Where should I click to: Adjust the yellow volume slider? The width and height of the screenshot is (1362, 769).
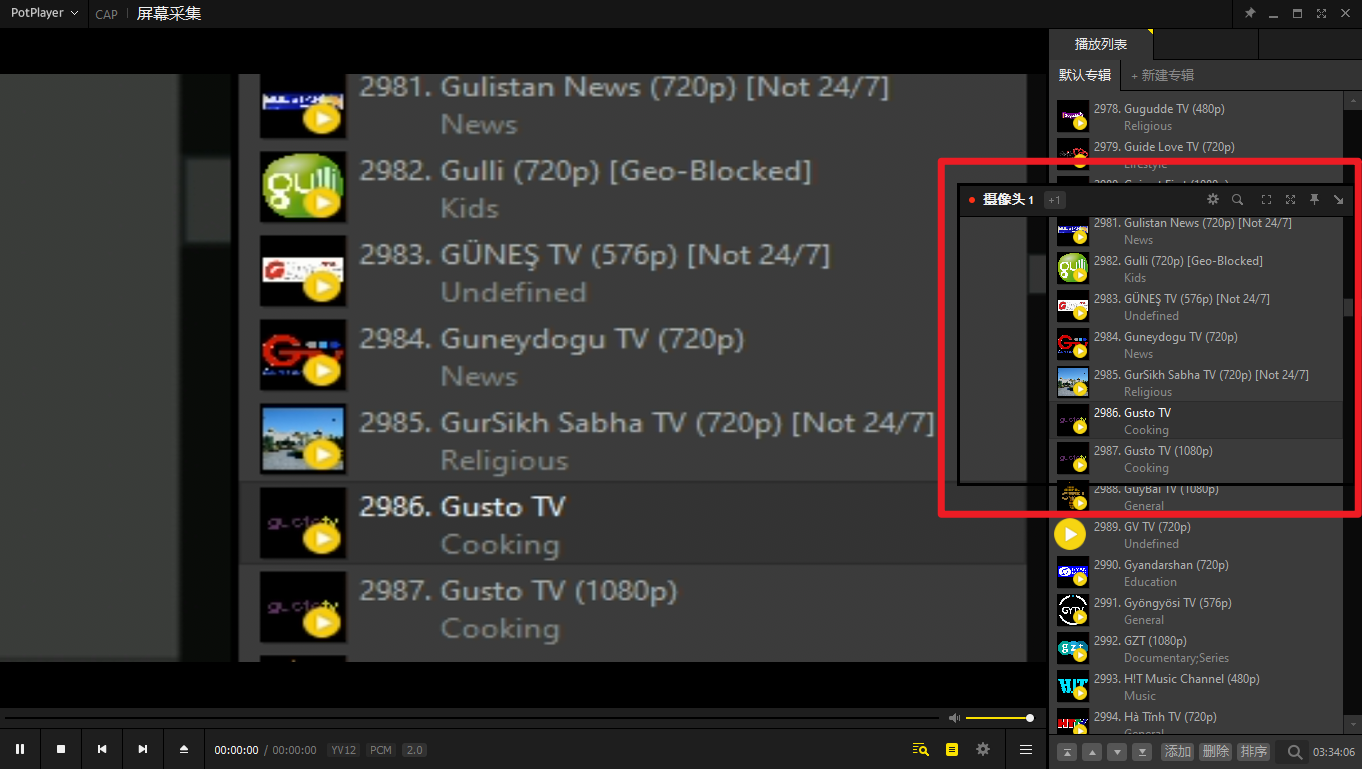pos(999,718)
